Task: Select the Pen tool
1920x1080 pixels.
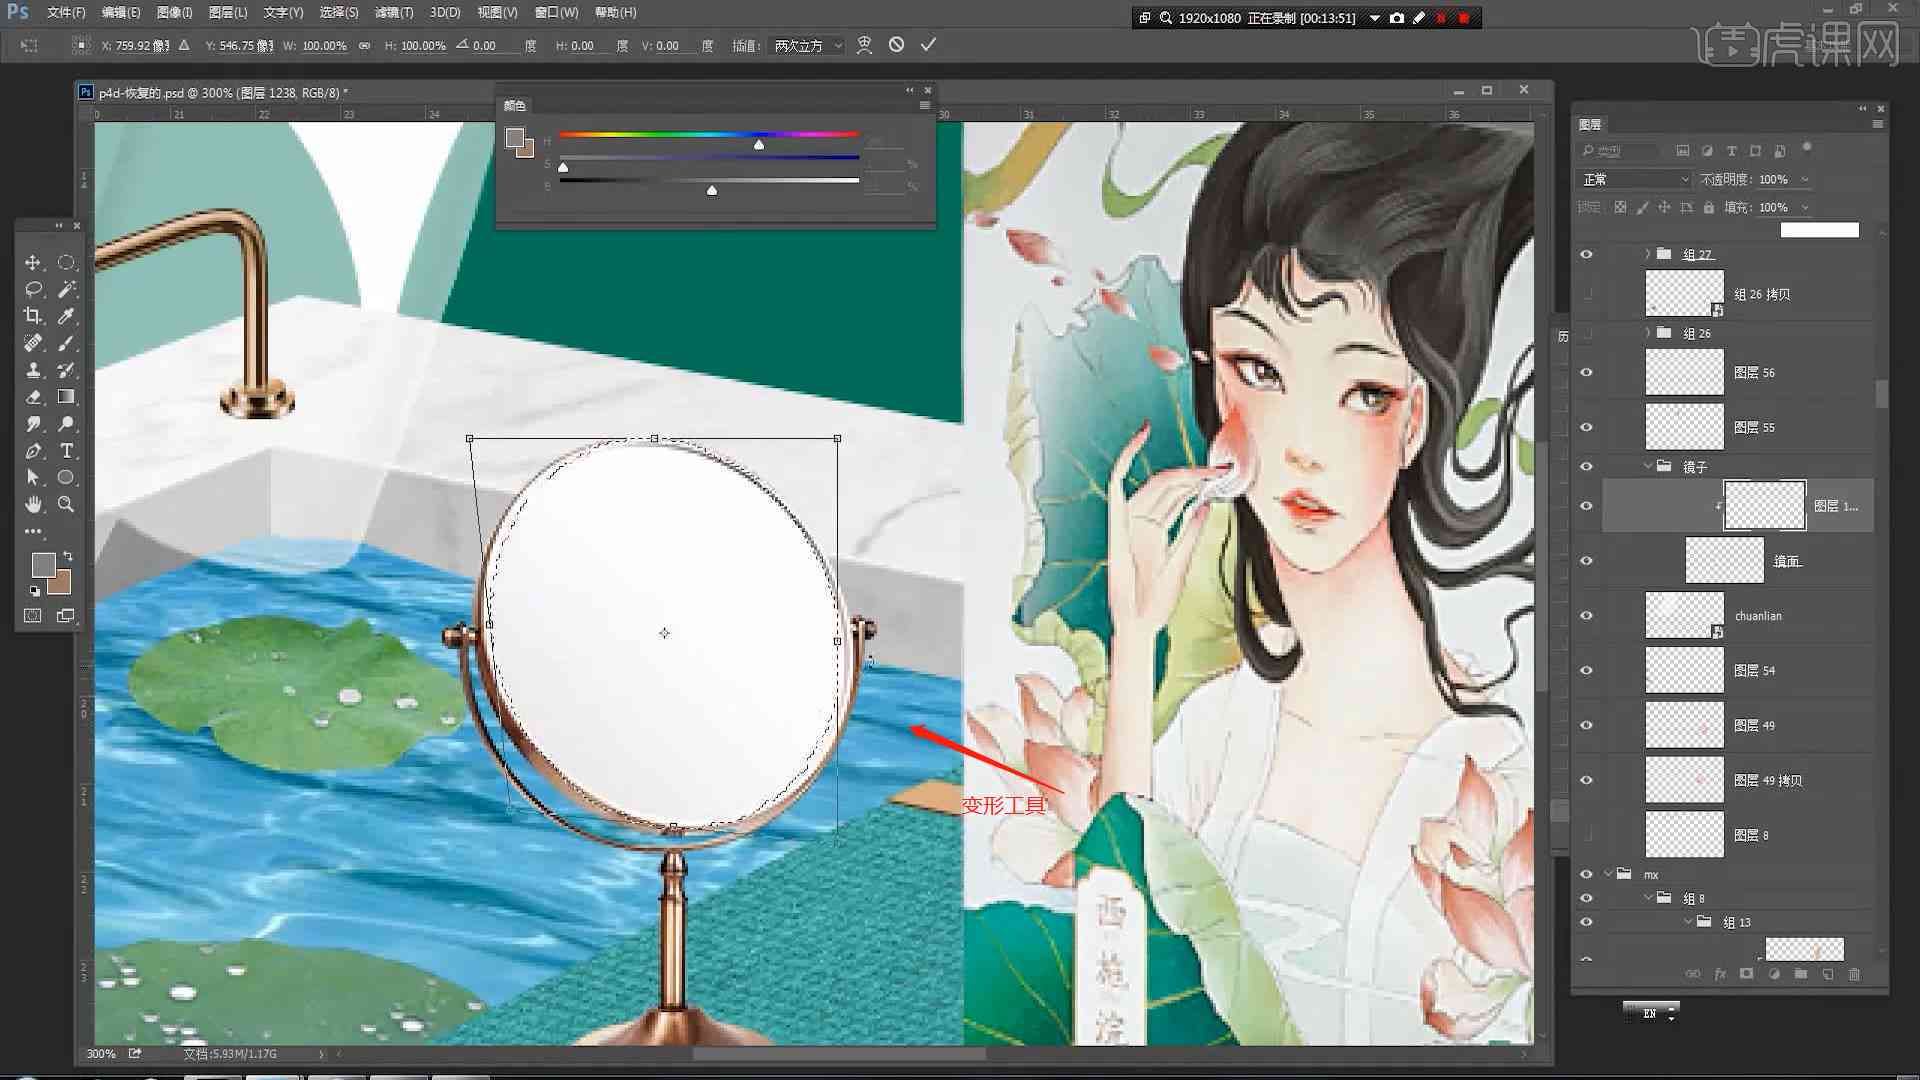Action: (x=33, y=451)
